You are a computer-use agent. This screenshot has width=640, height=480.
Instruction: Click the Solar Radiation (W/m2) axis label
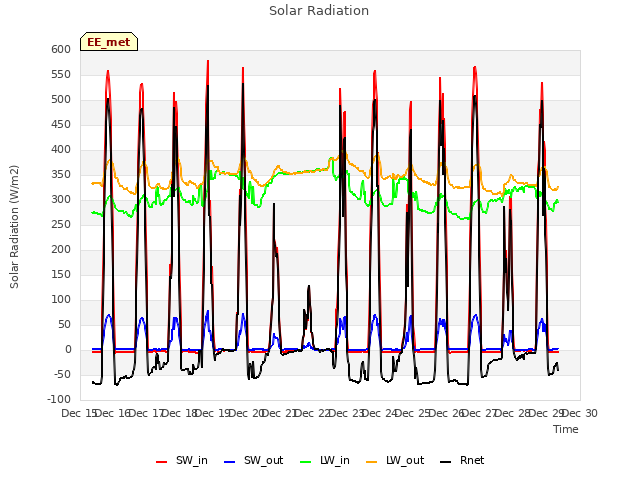(14, 227)
